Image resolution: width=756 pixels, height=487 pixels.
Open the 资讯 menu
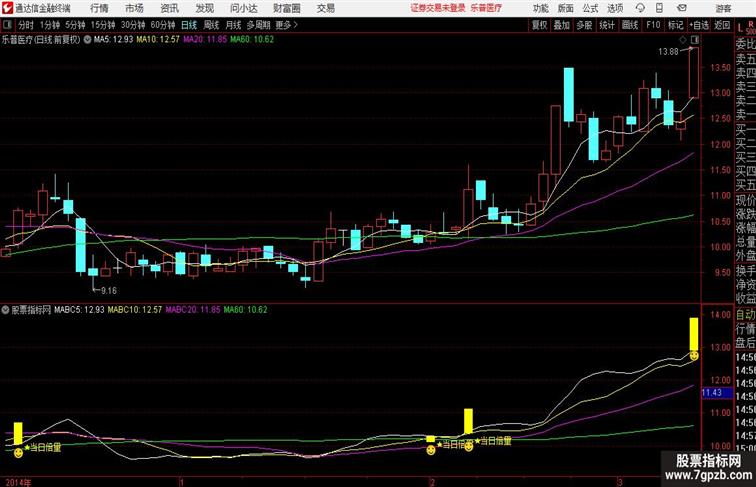pos(169,8)
